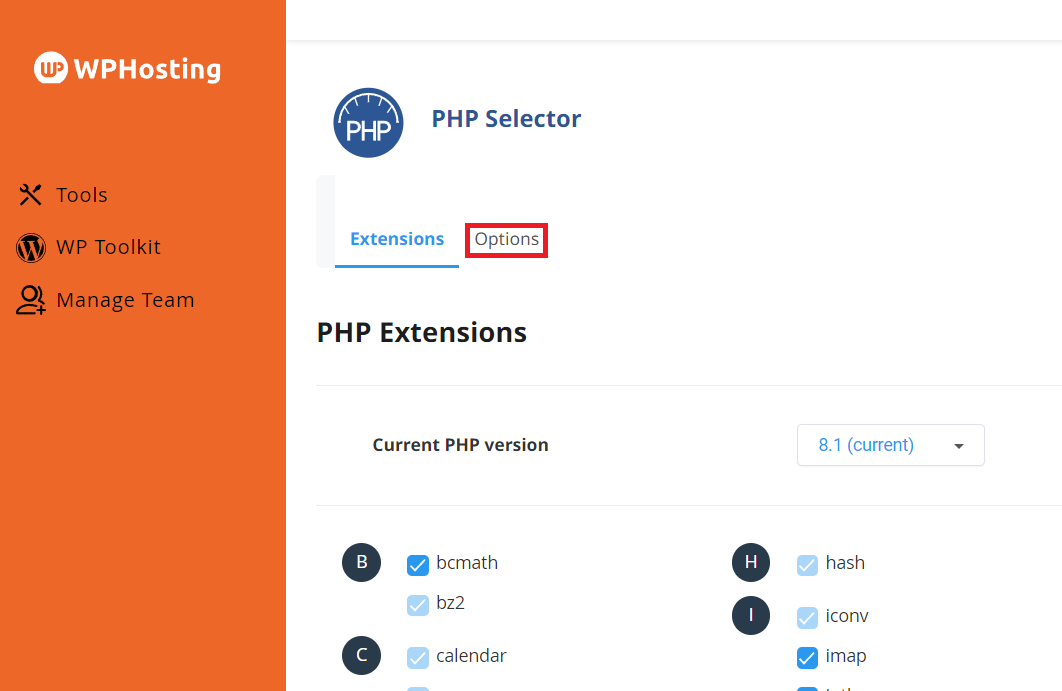The image size is (1062, 691).
Task: Go to Manage Team page
Action: pos(125,300)
